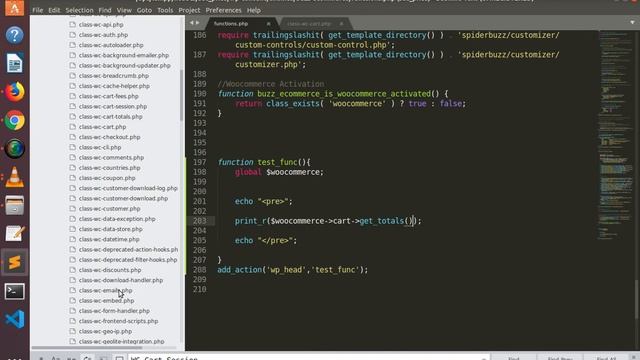The image size is (640, 360).
Task: Open class-wc-cart-totals.php in the sidebar
Action: tap(111, 116)
